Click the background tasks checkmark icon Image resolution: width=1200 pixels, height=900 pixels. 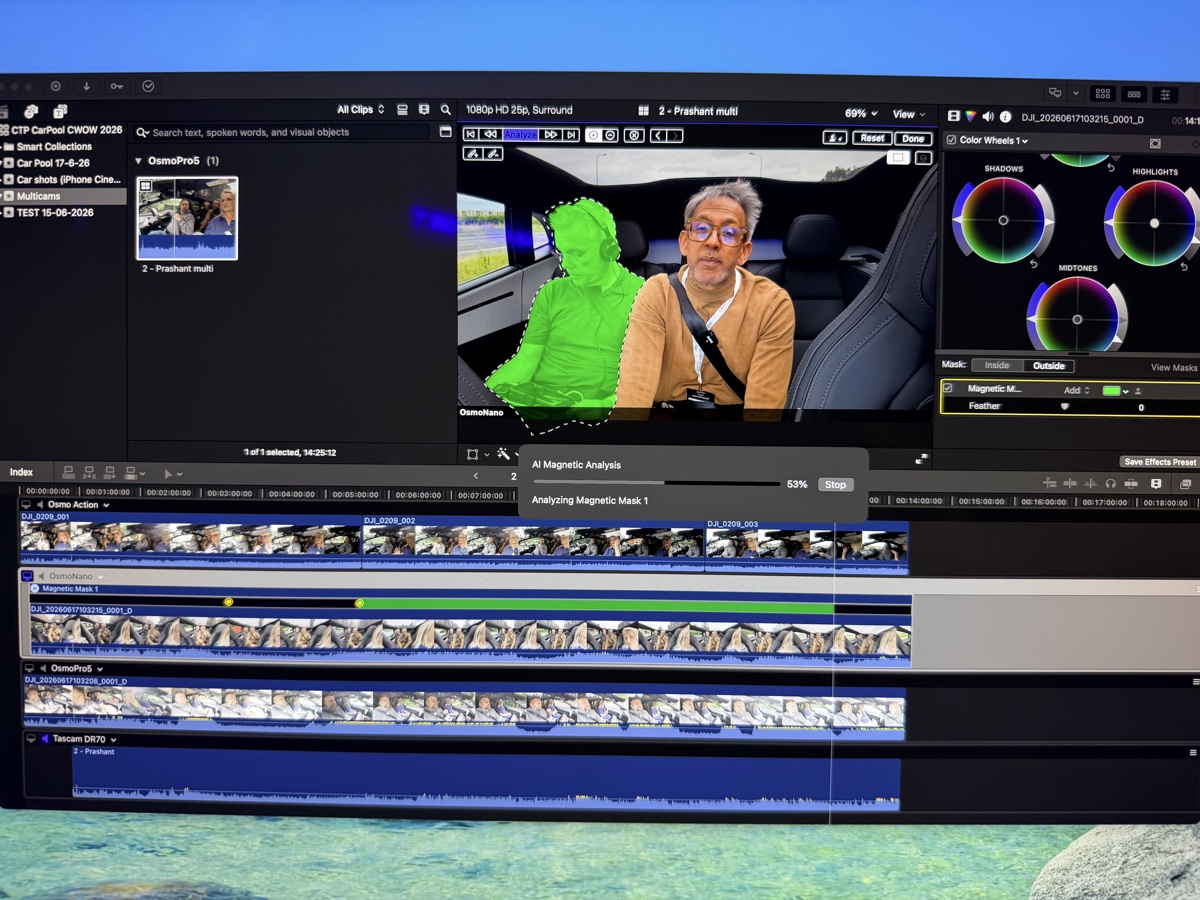148,86
